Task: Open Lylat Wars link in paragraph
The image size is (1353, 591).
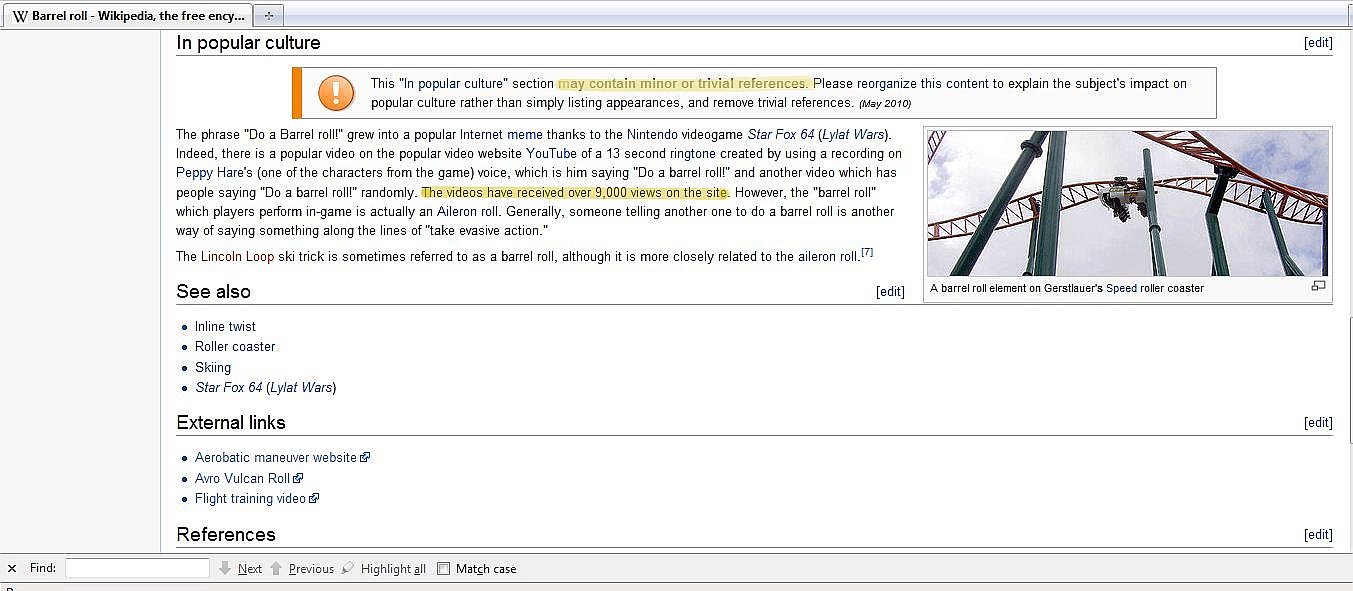Action: [853, 134]
